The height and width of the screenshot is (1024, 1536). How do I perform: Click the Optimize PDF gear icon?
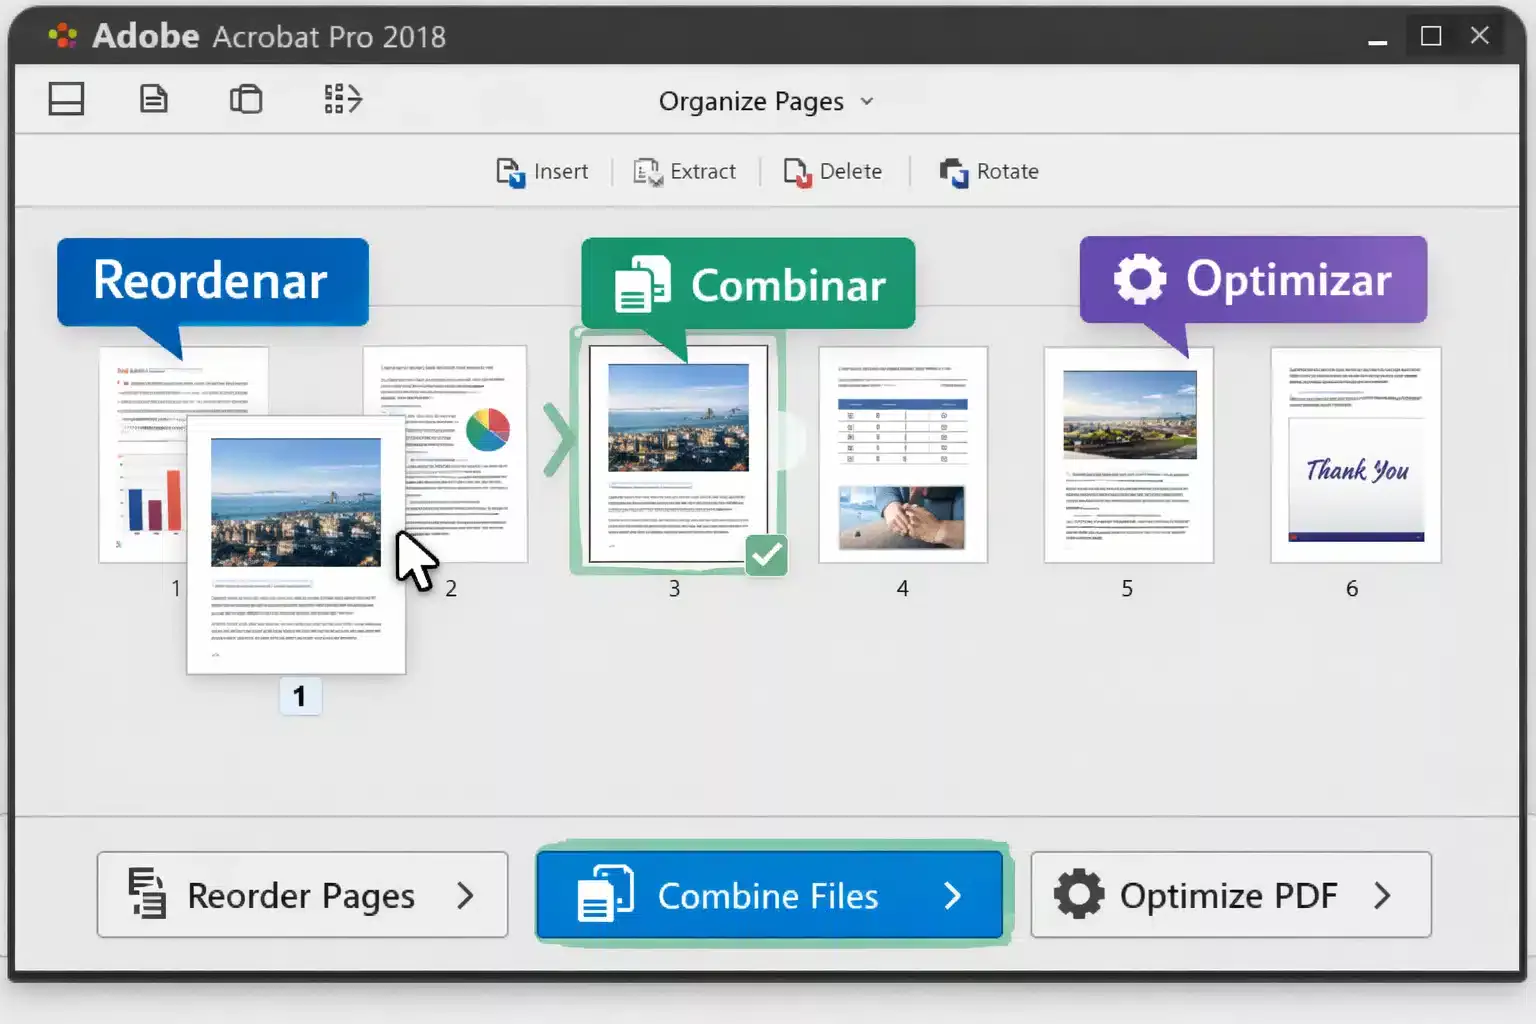pyautogui.click(x=1078, y=894)
